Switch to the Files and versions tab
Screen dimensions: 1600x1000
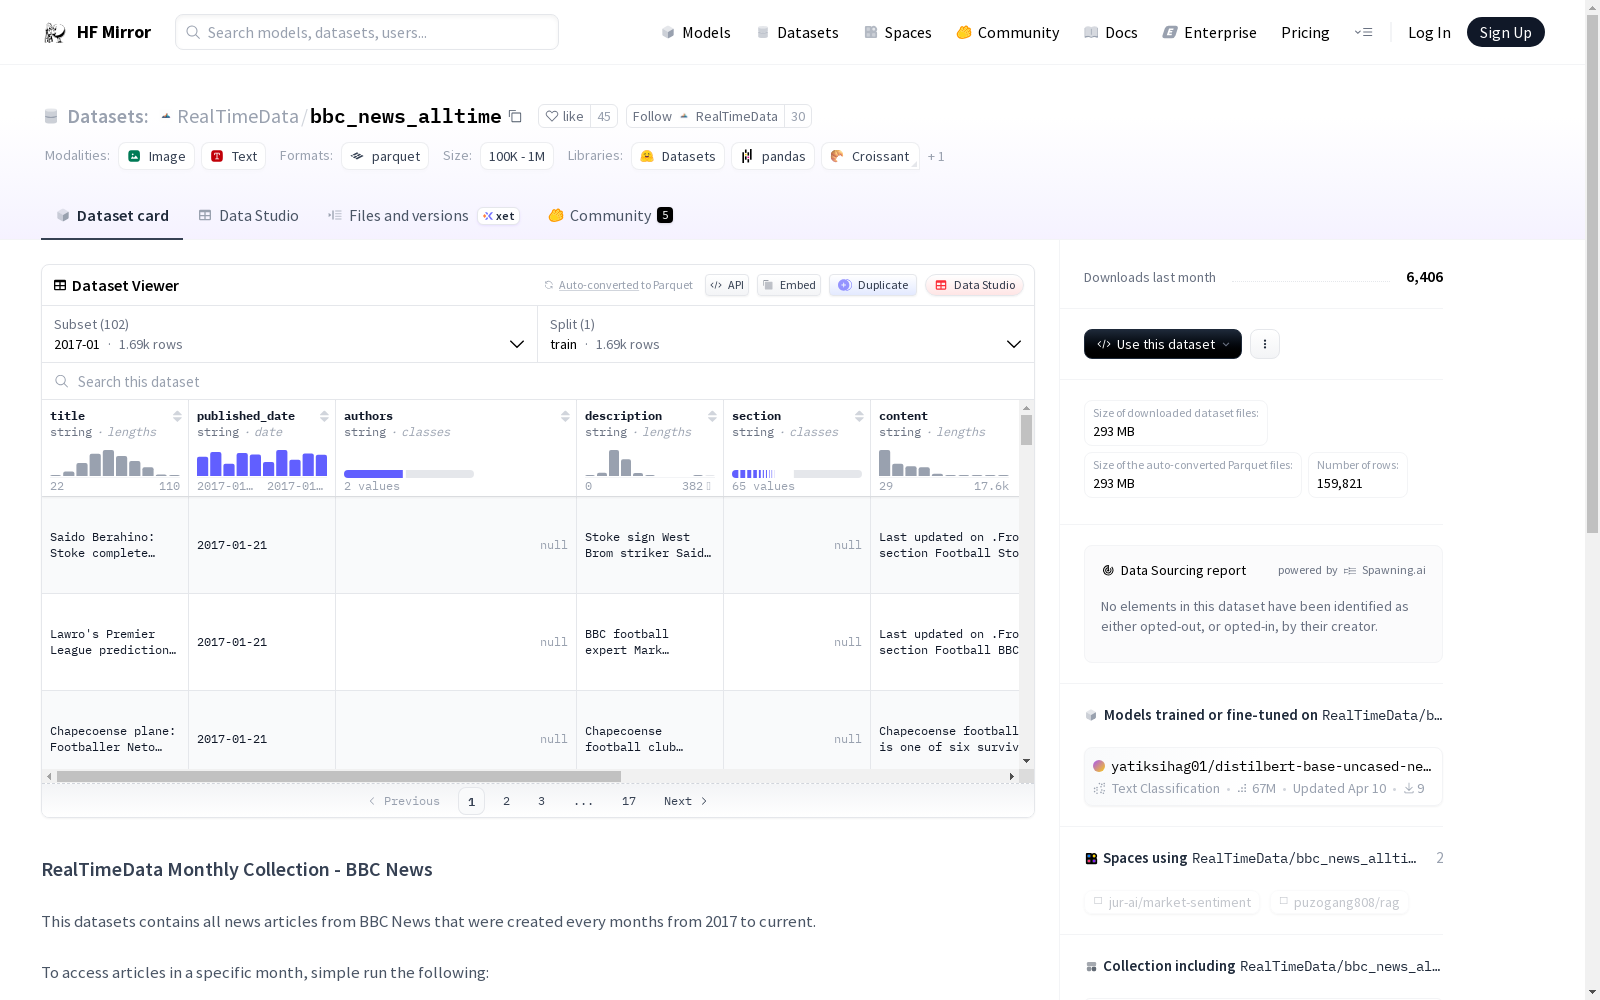pyautogui.click(x=423, y=216)
